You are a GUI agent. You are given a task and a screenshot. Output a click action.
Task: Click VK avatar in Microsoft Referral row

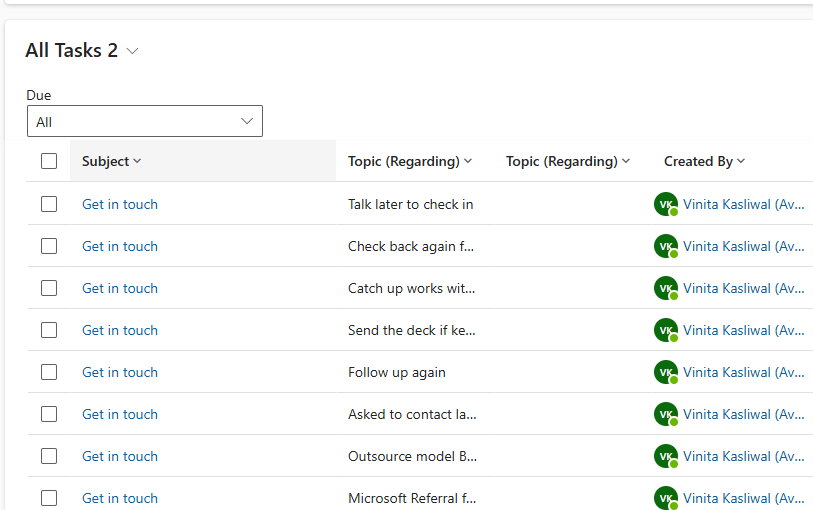click(665, 497)
